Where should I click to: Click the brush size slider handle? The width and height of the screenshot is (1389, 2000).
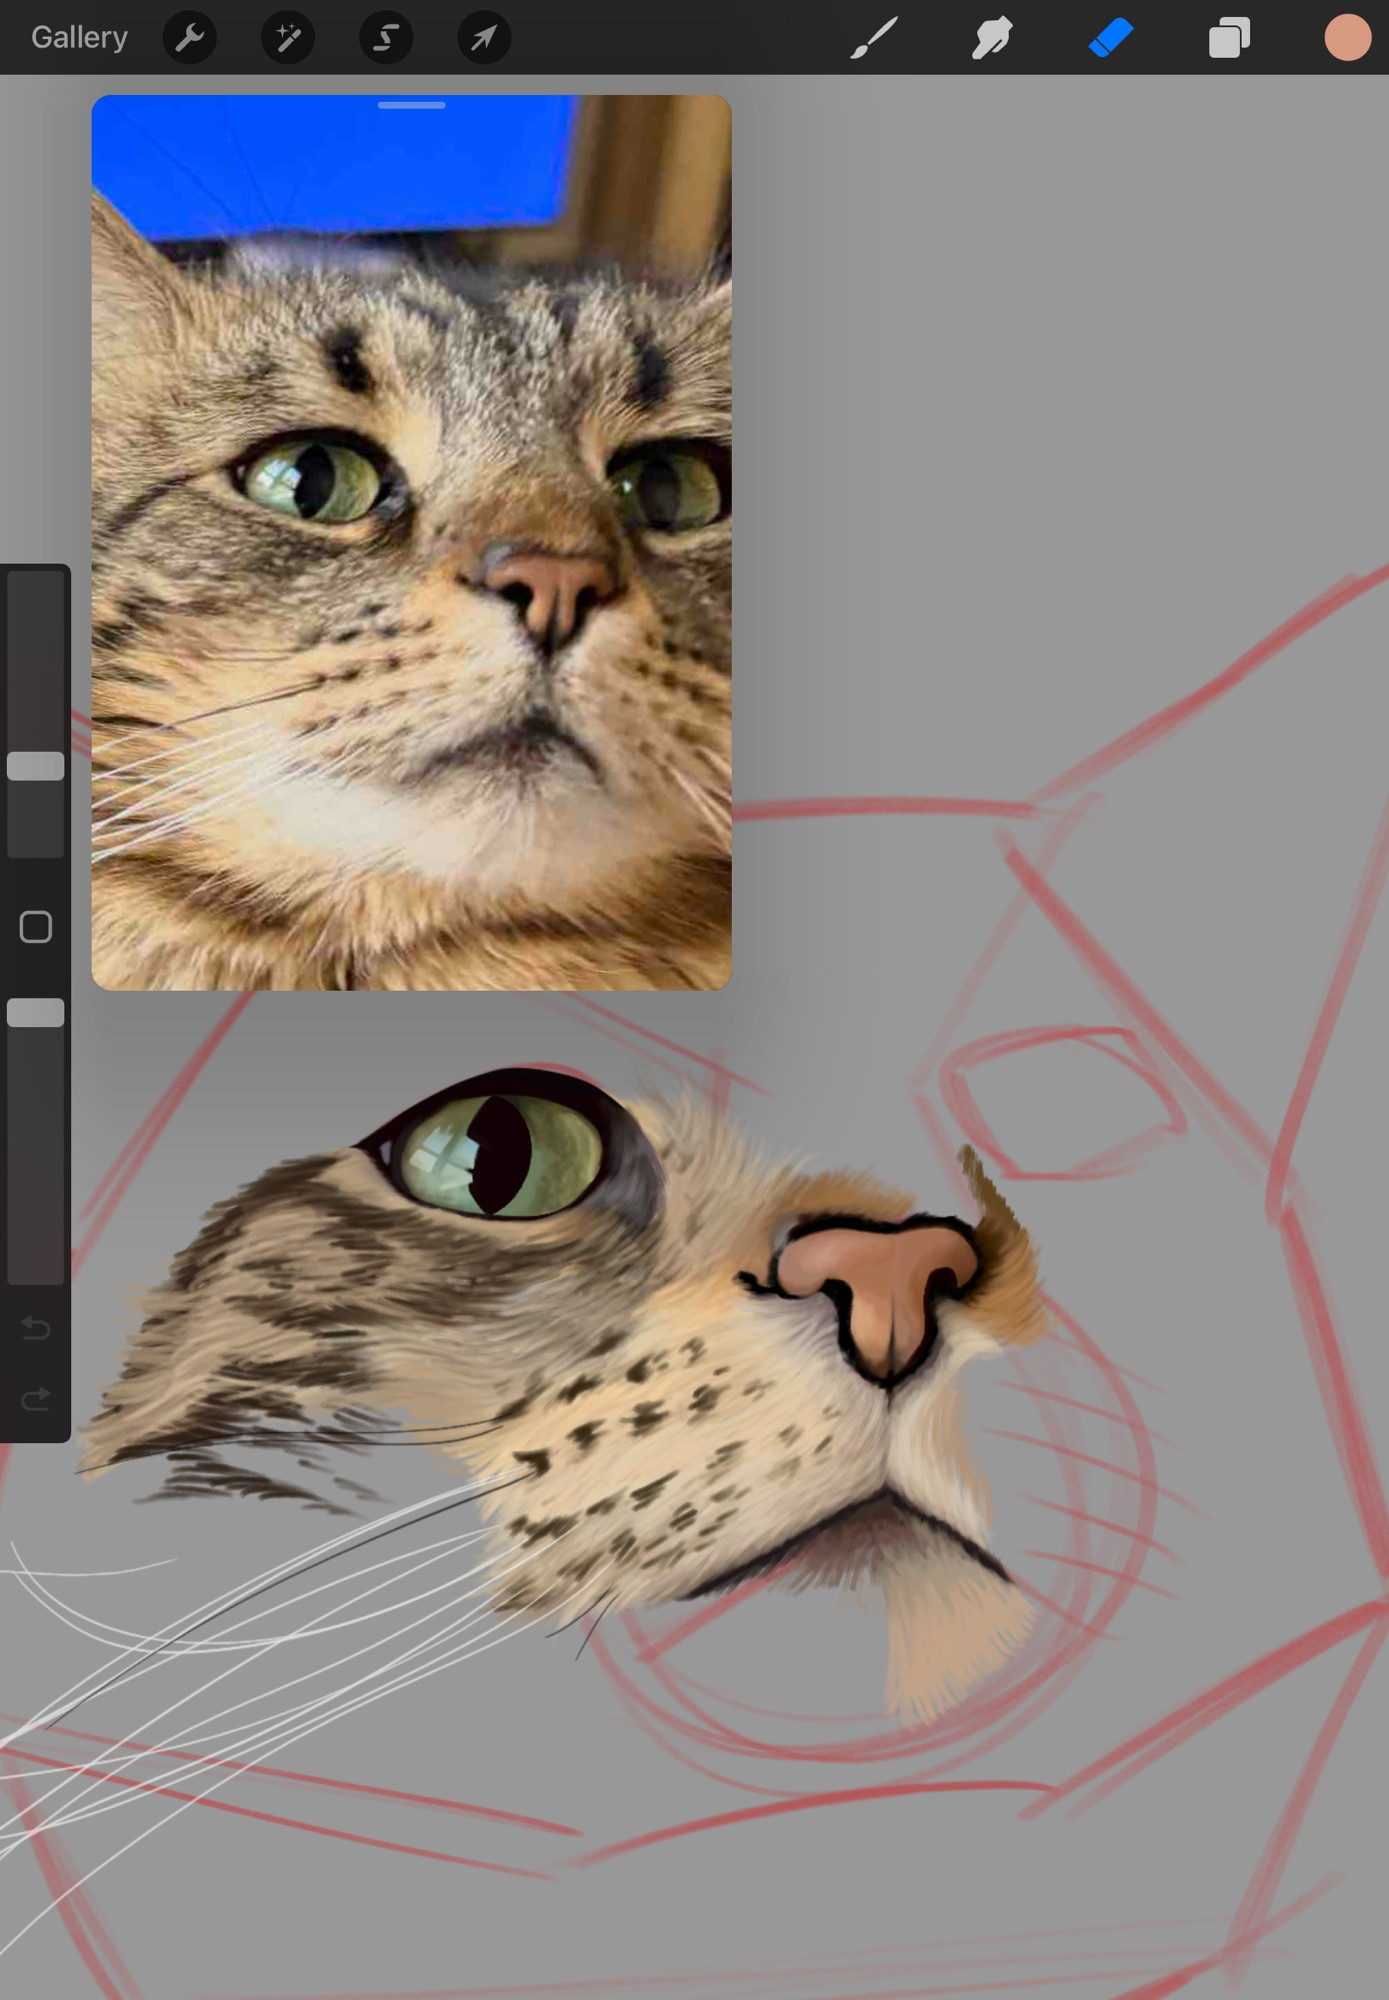point(36,766)
